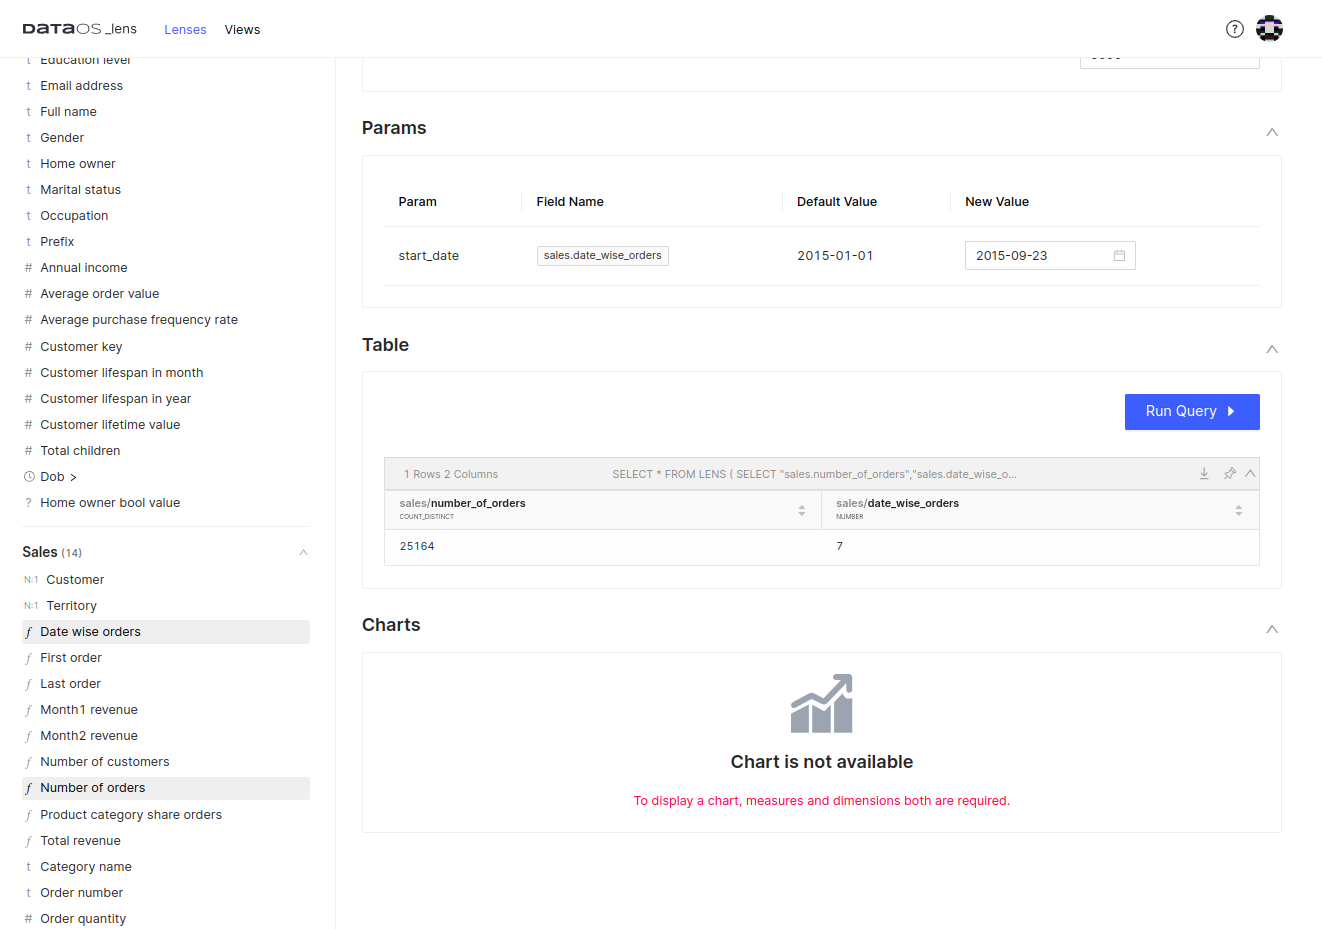Click the sales.date_wise_orders field tag

[603, 256]
